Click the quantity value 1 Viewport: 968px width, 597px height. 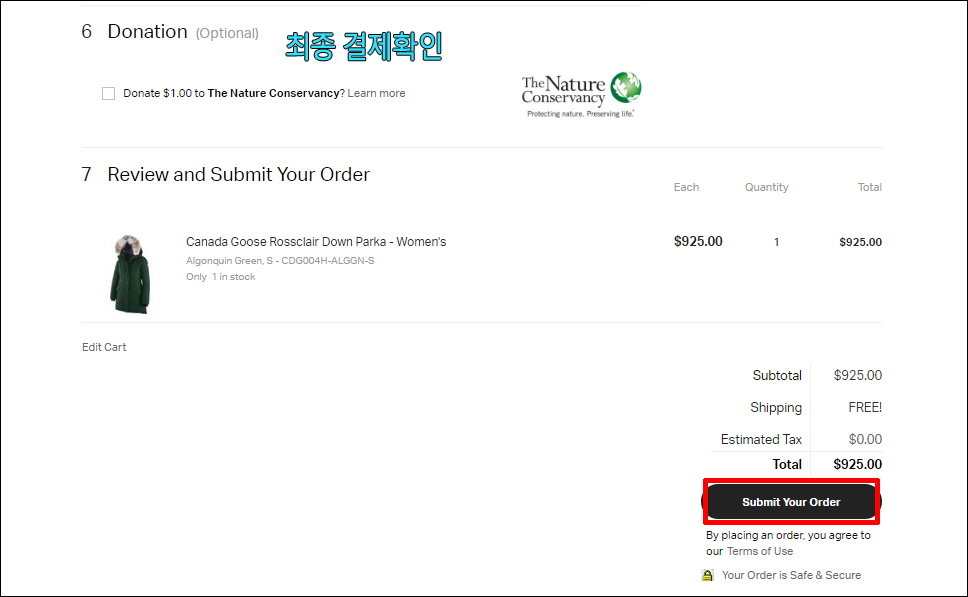tap(776, 242)
